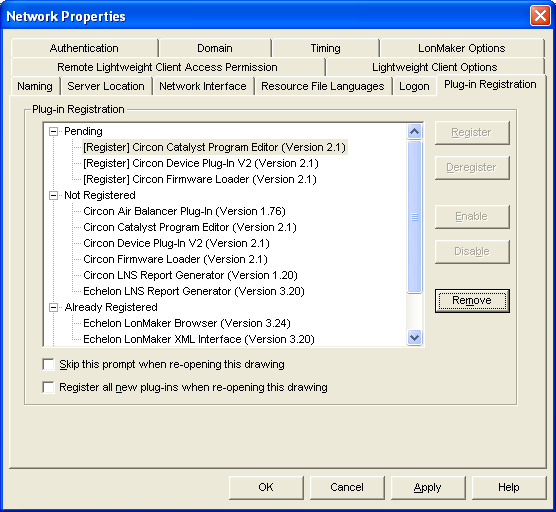The height and width of the screenshot is (512, 556).
Task: Open the Network Interface tab
Action: pos(203,86)
